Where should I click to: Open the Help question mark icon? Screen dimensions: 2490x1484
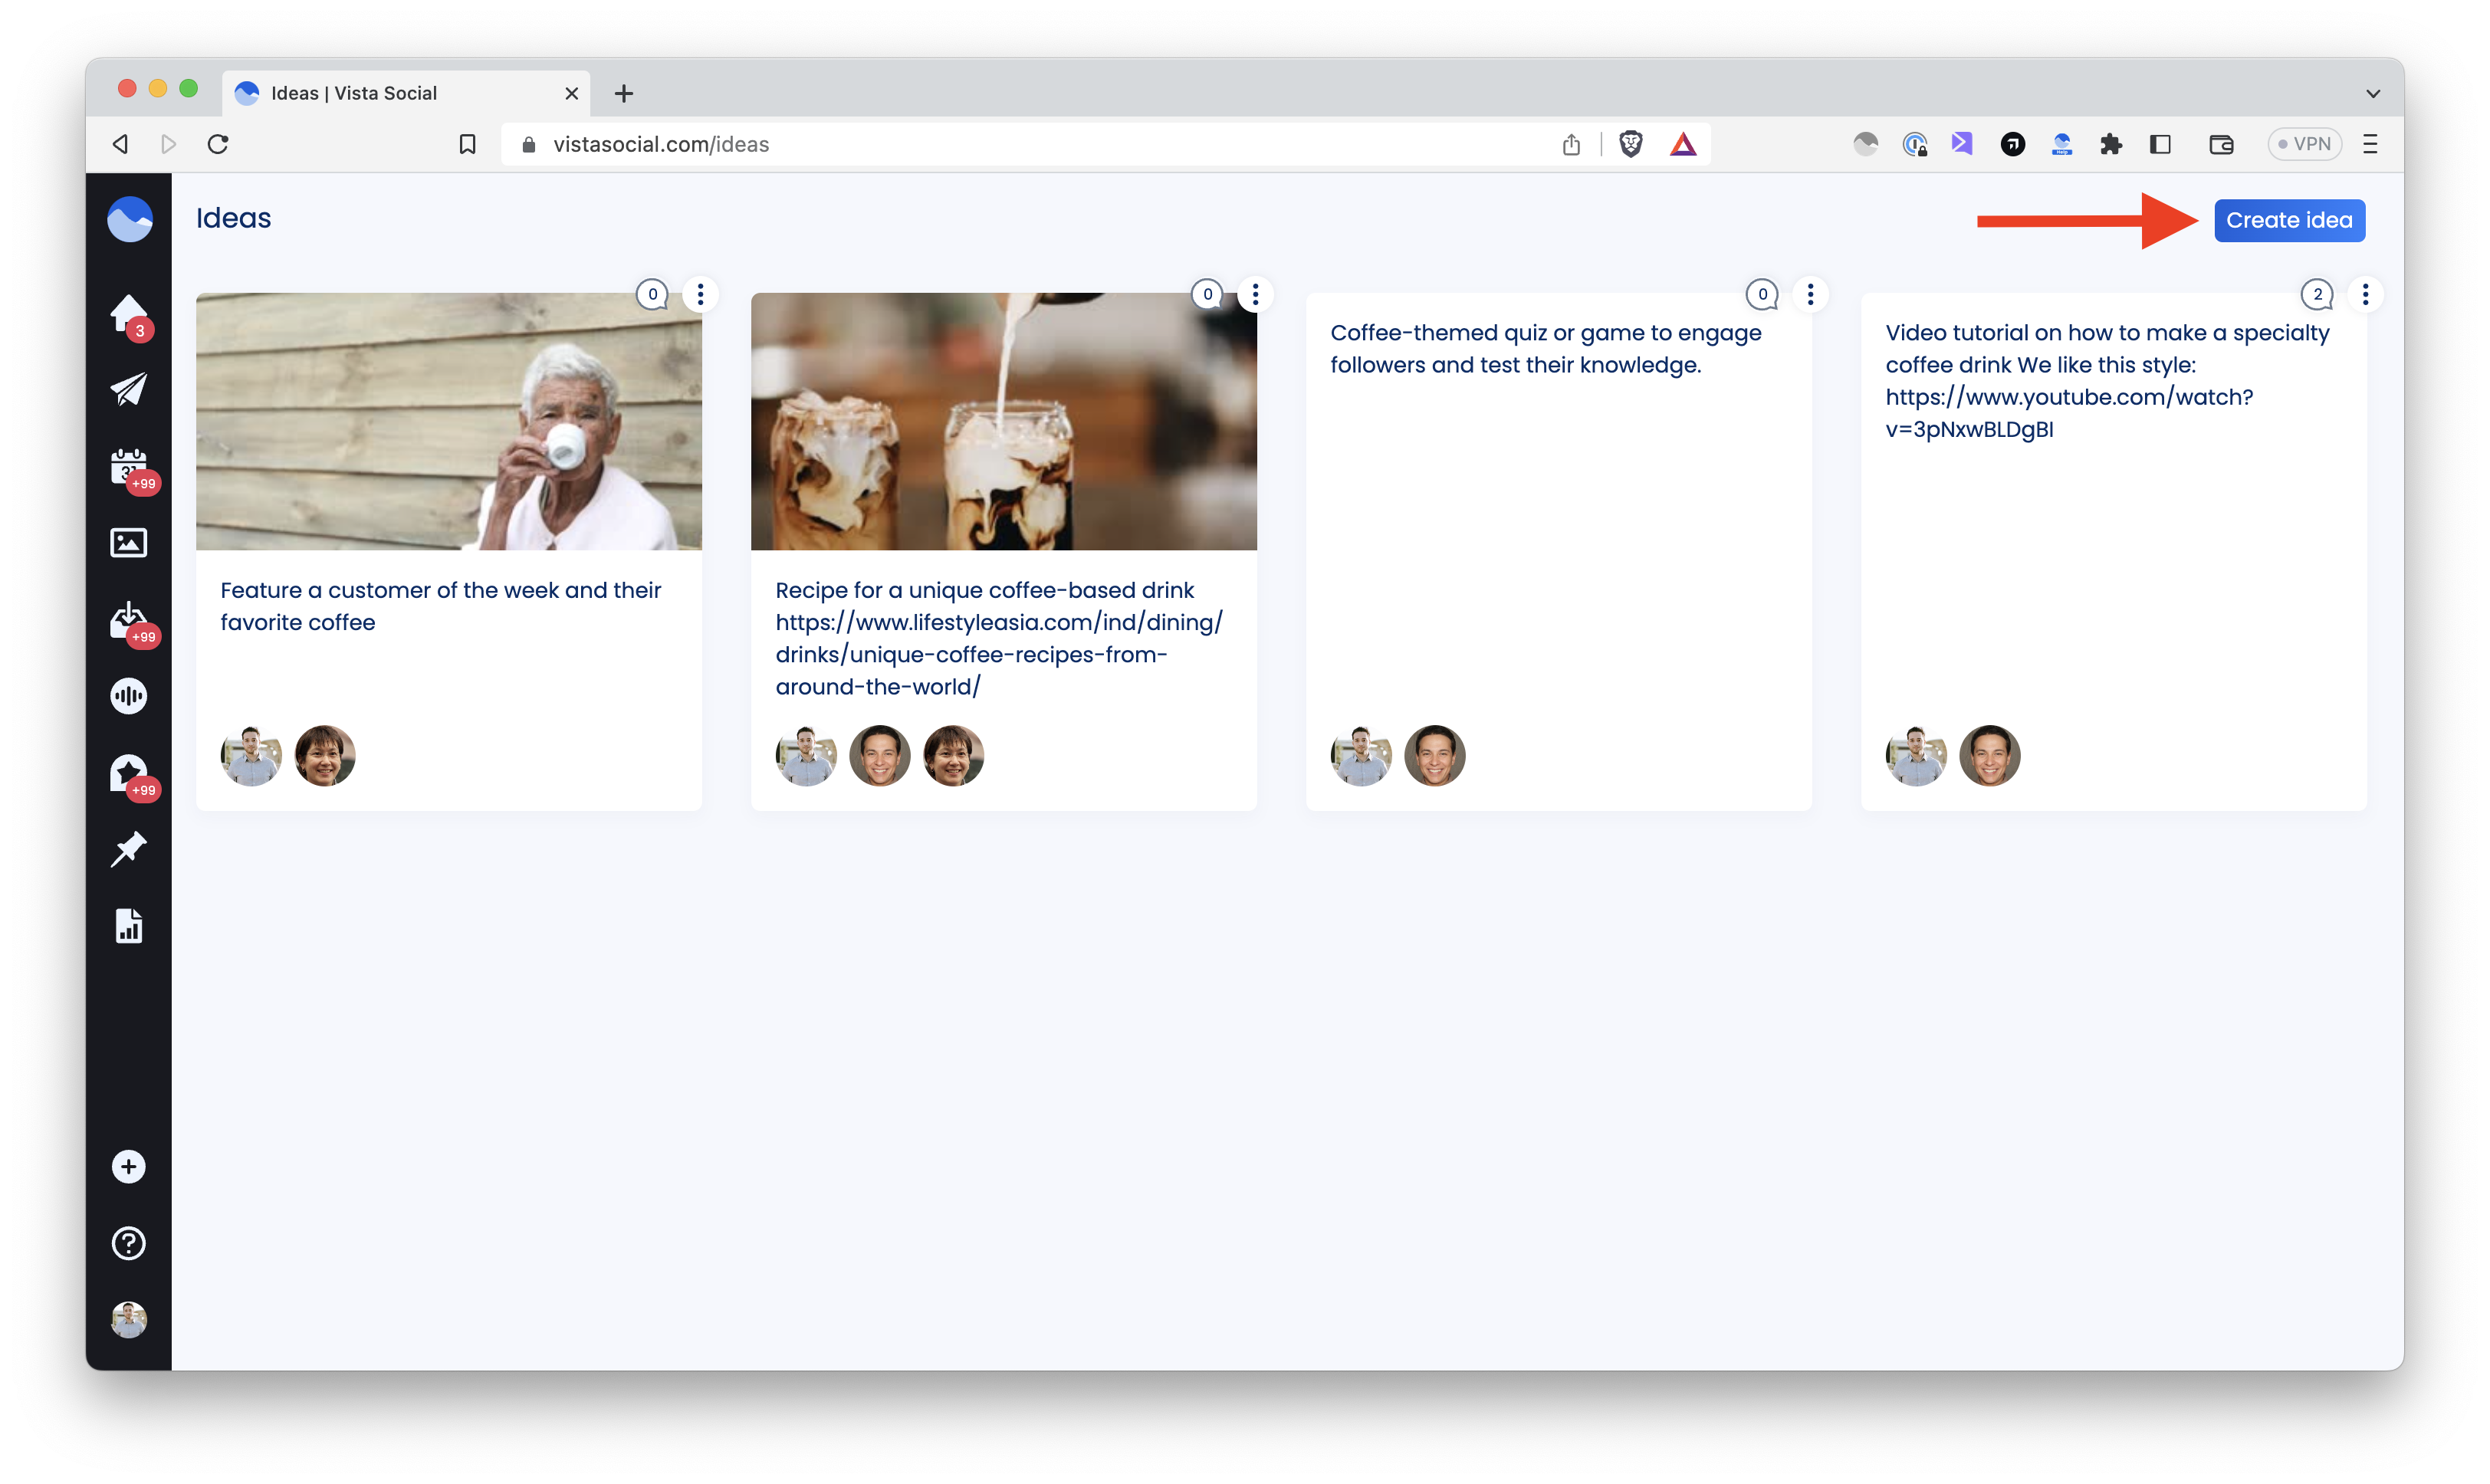129,1243
